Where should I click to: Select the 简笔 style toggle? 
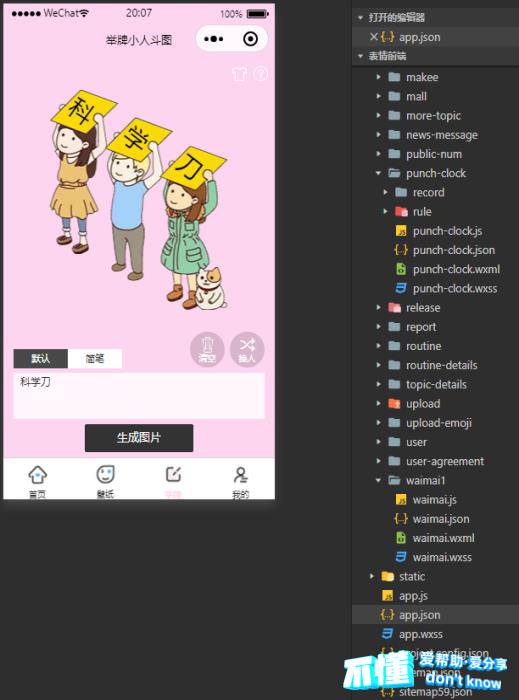pyautogui.click(x=95, y=358)
